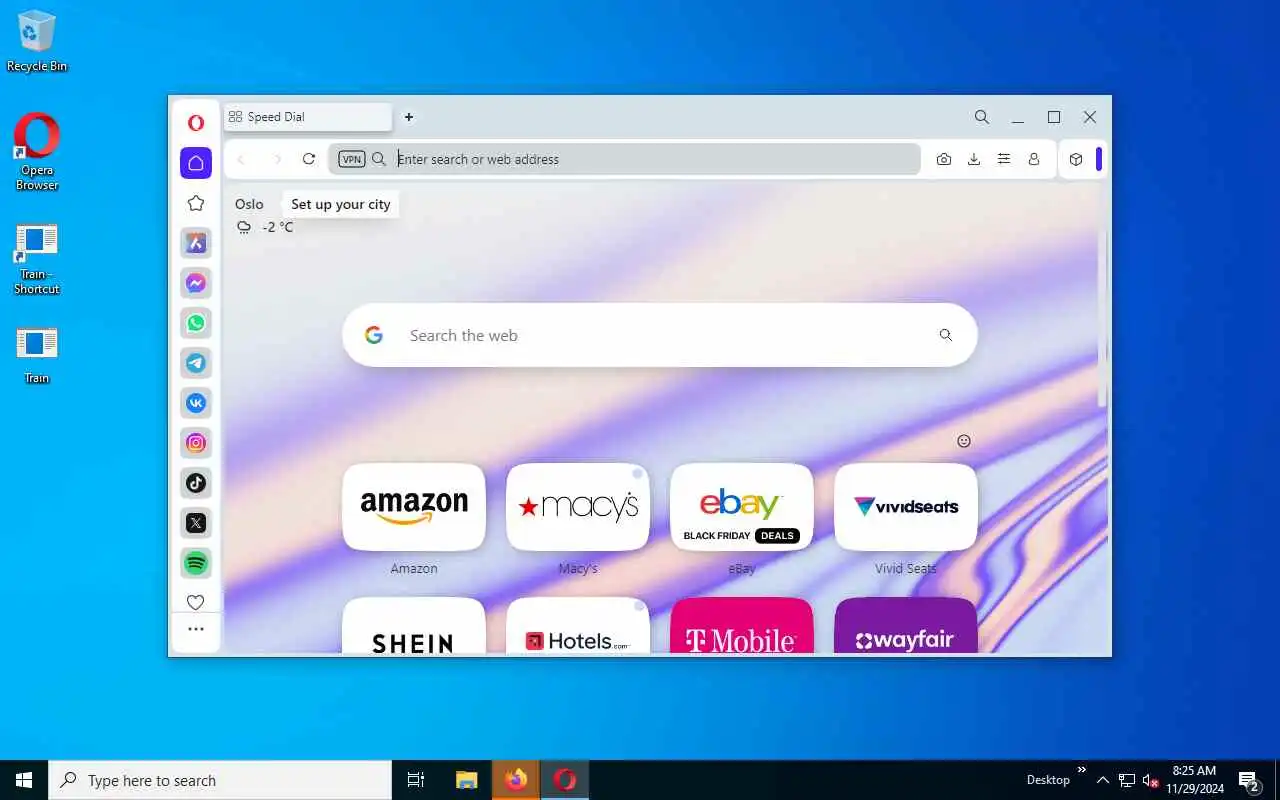The height and width of the screenshot is (800, 1280).
Task: Open the SHEIN speed dial tile
Action: (414, 626)
